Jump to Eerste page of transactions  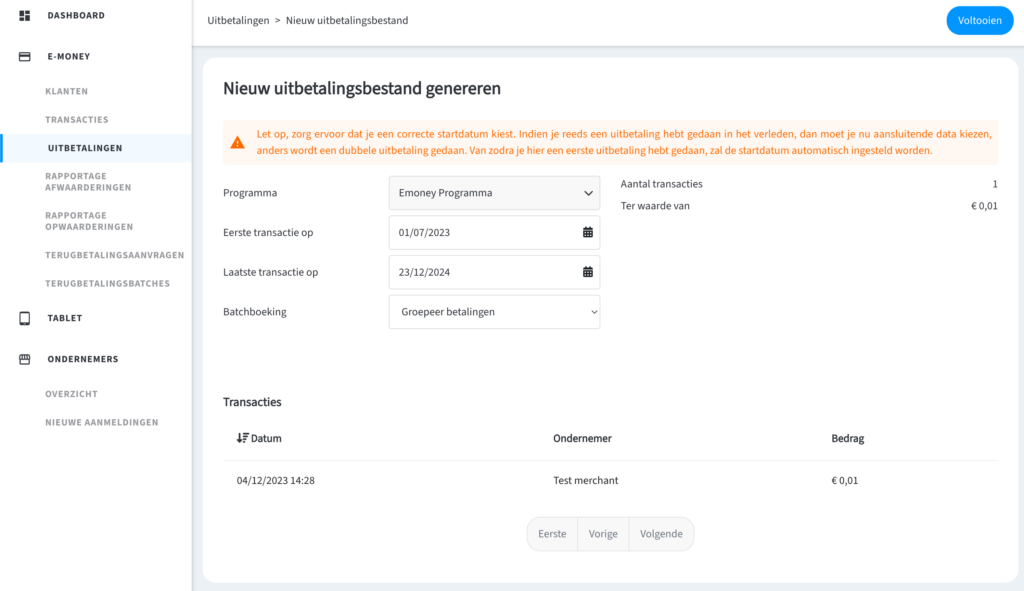click(x=552, y=534)
